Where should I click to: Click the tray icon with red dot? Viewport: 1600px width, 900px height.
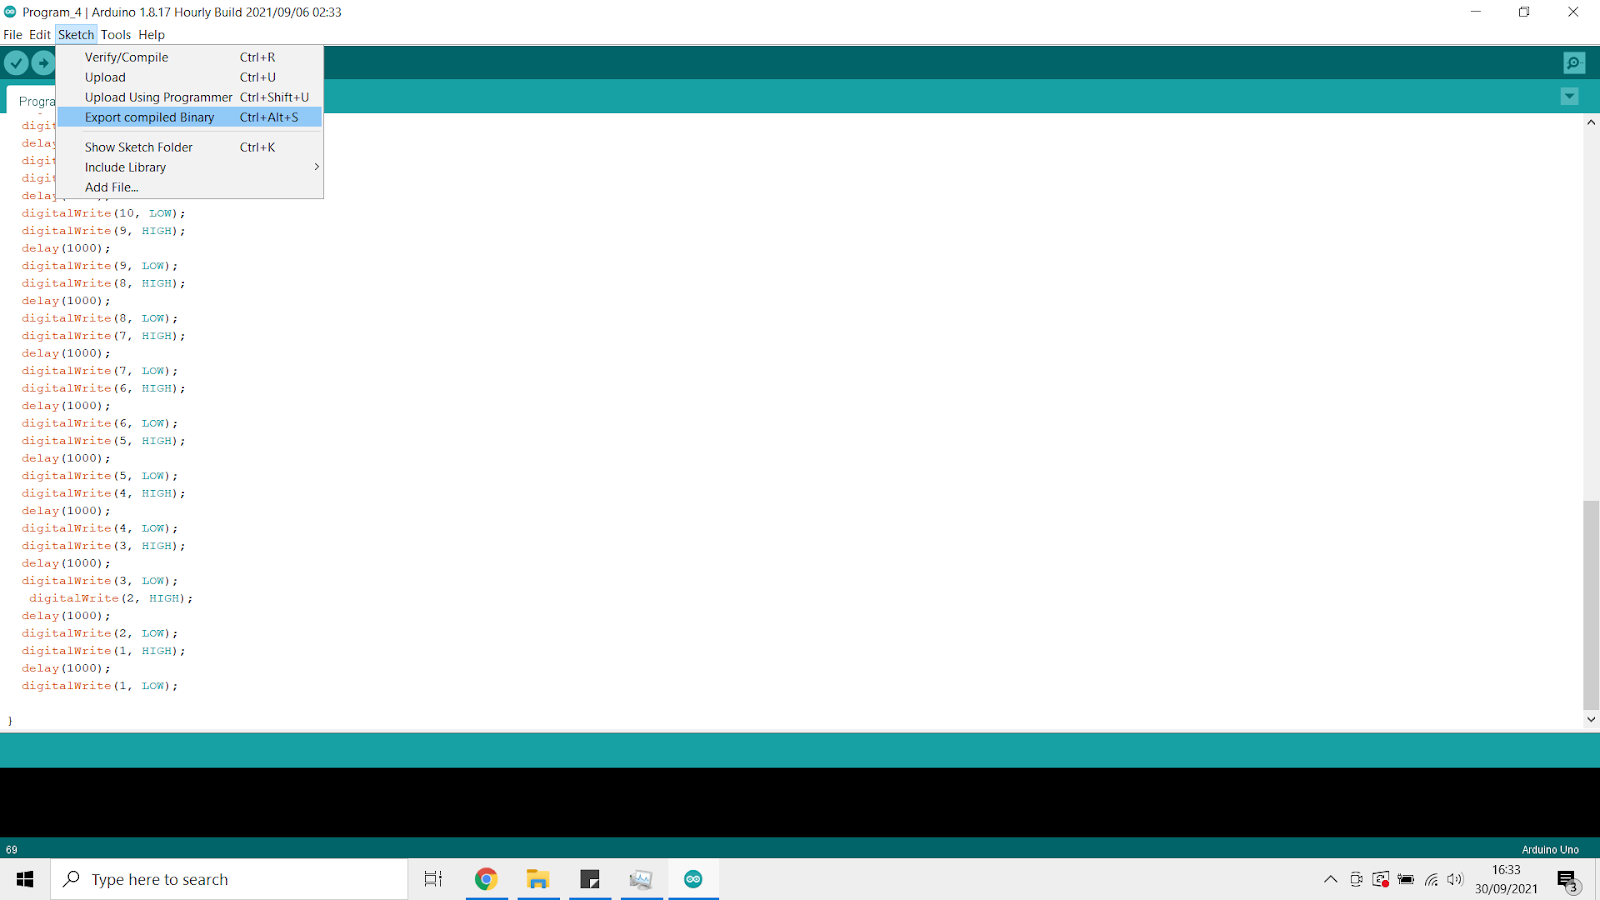pyautogui.click(x=1381, y=880)
